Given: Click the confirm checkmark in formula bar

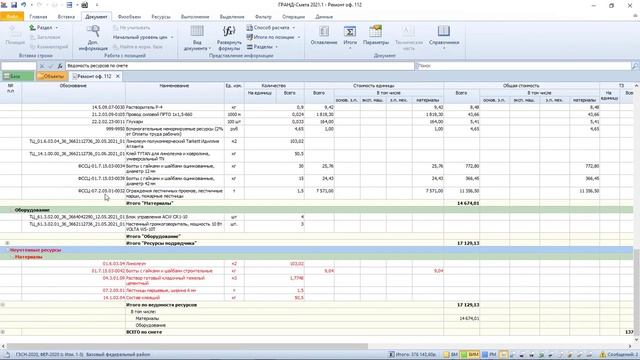Looking at the screenshot, I should point(51,66).
